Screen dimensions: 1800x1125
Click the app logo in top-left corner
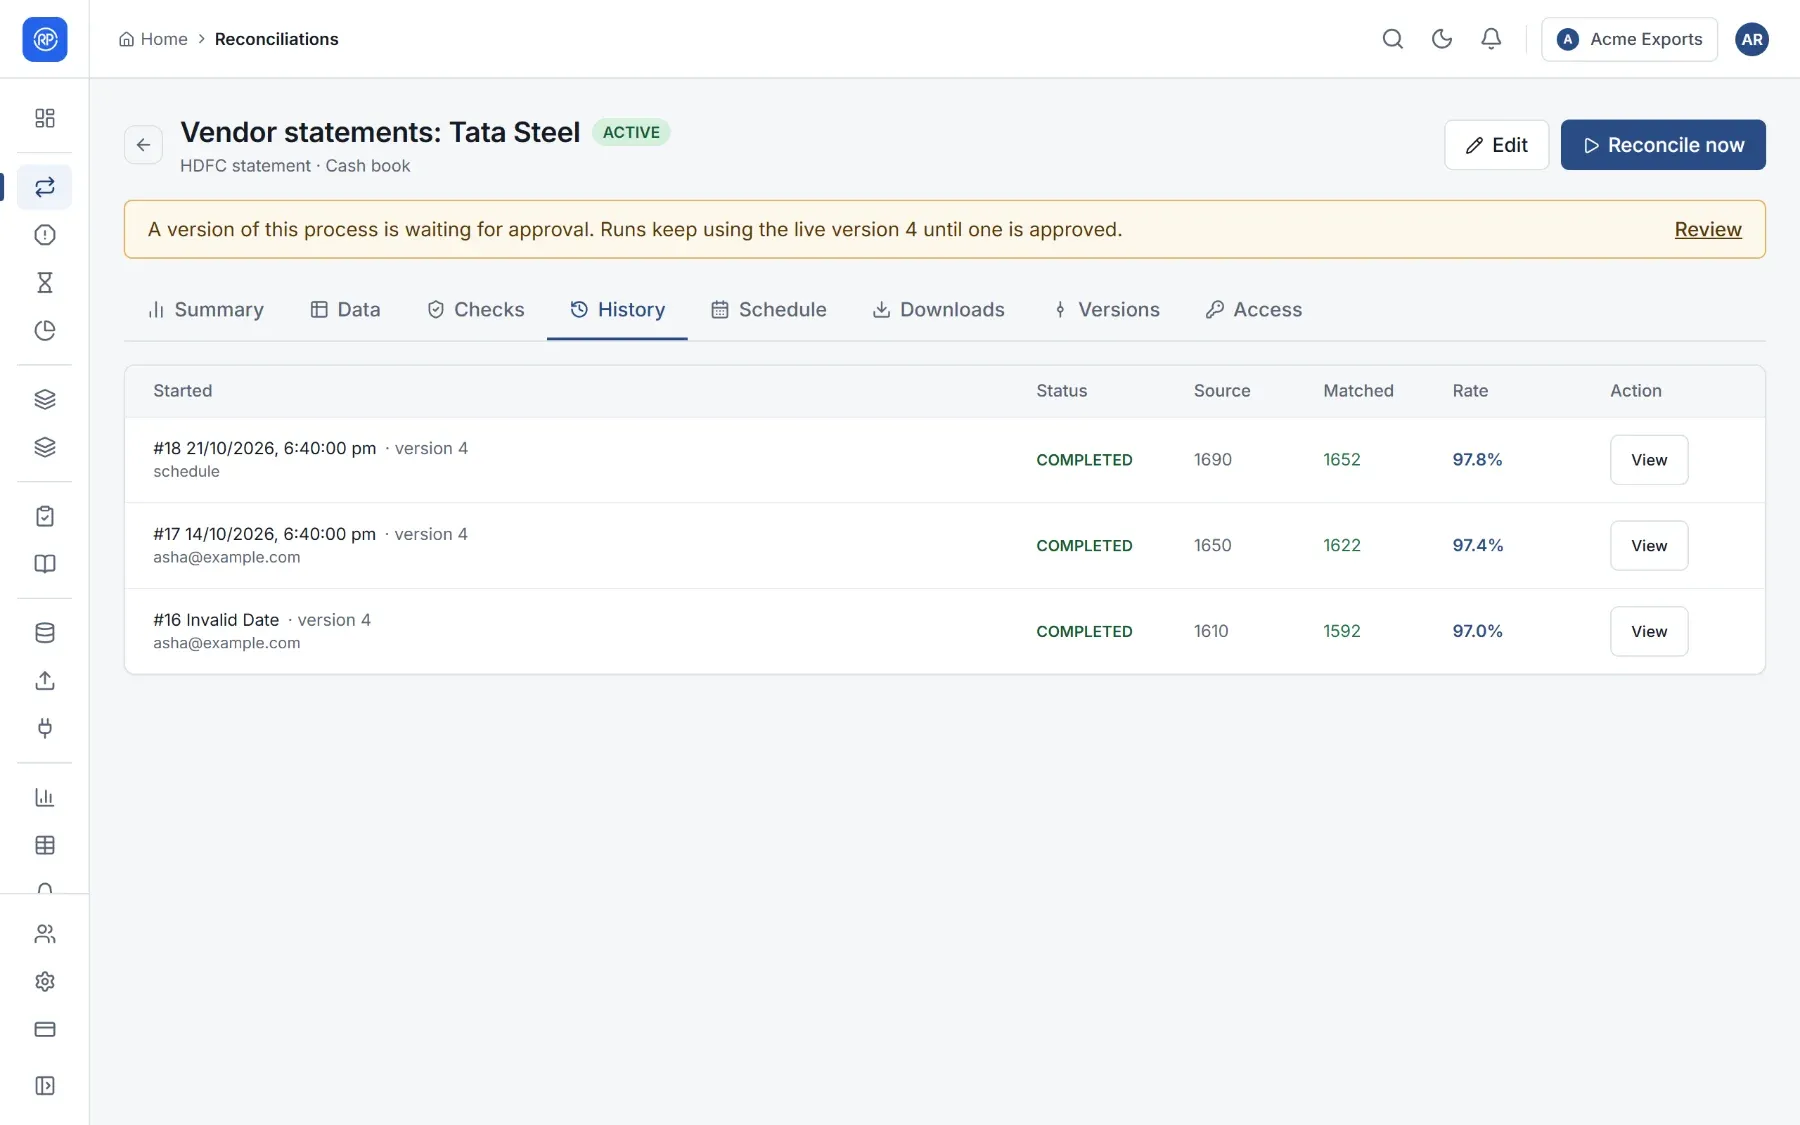pyautogui.click(x=45, y=39)
